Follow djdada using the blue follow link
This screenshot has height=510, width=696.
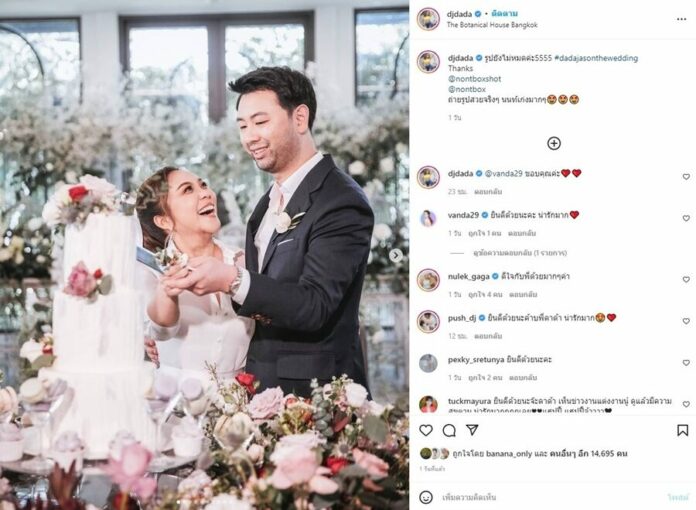pos(504,14)
